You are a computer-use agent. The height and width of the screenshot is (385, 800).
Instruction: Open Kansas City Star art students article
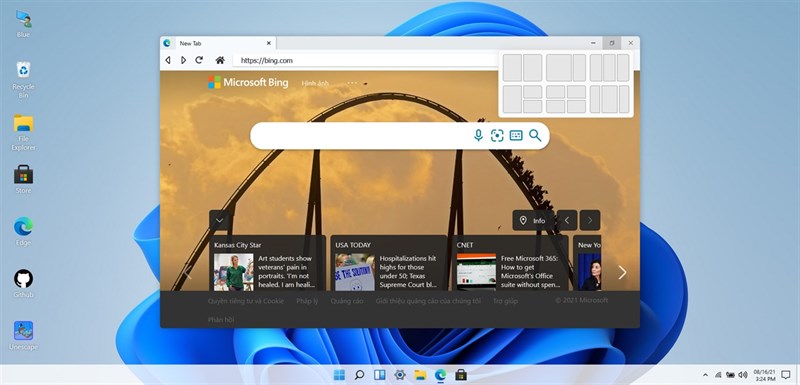268,263
